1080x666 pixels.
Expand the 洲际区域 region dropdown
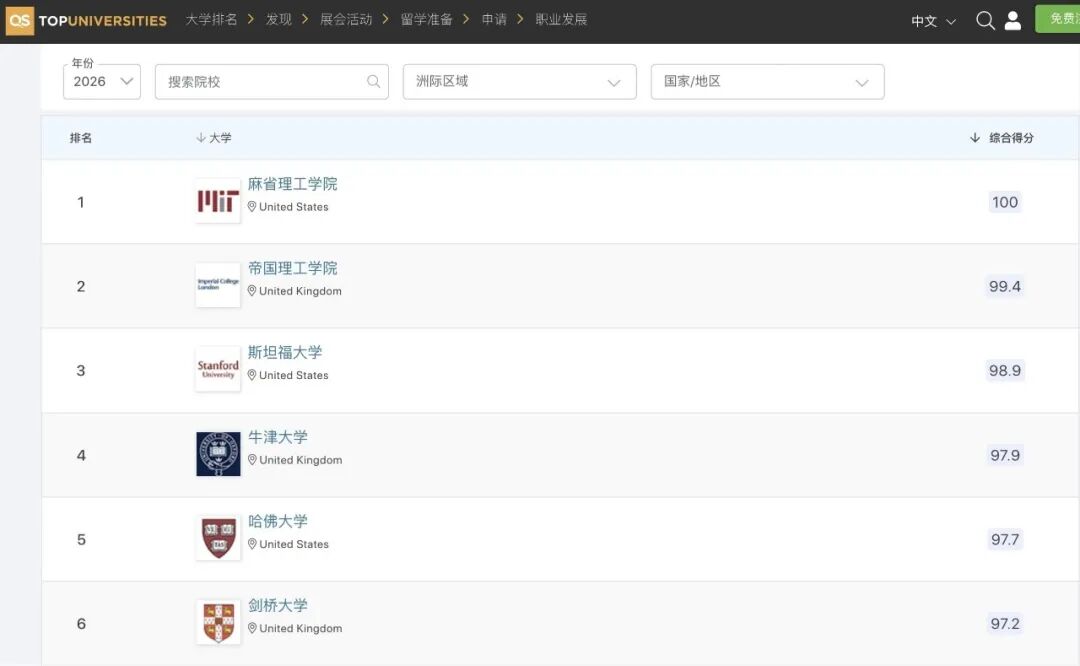[519, 81]
